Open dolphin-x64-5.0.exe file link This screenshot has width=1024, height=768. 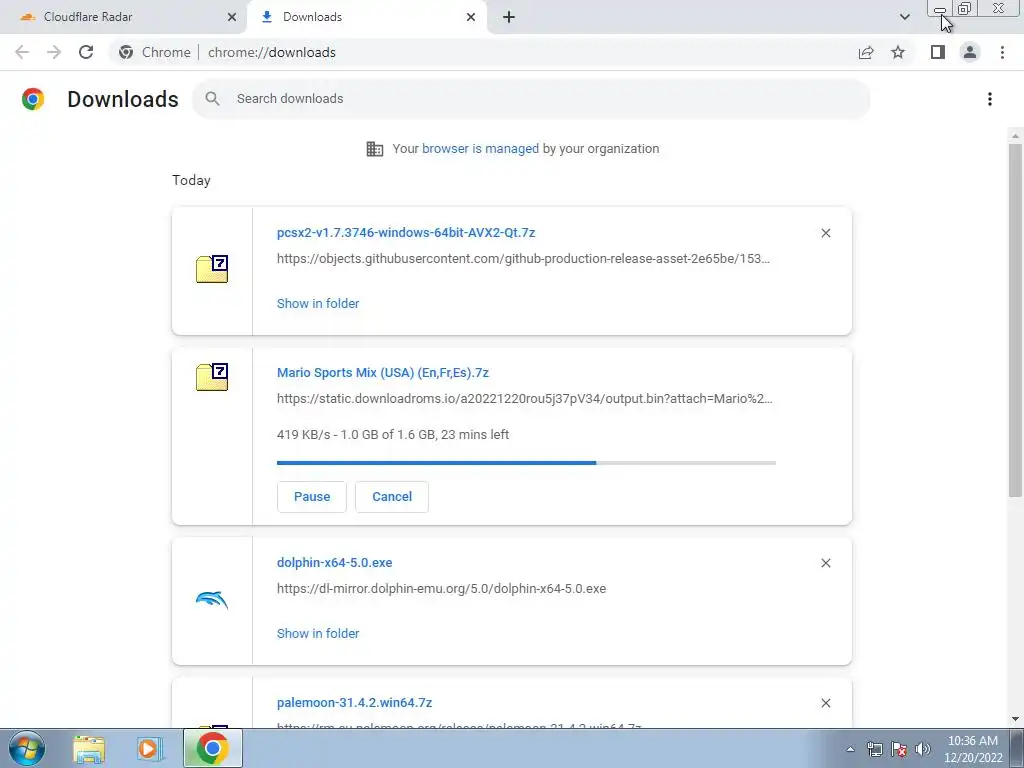(x=334, y=563)
